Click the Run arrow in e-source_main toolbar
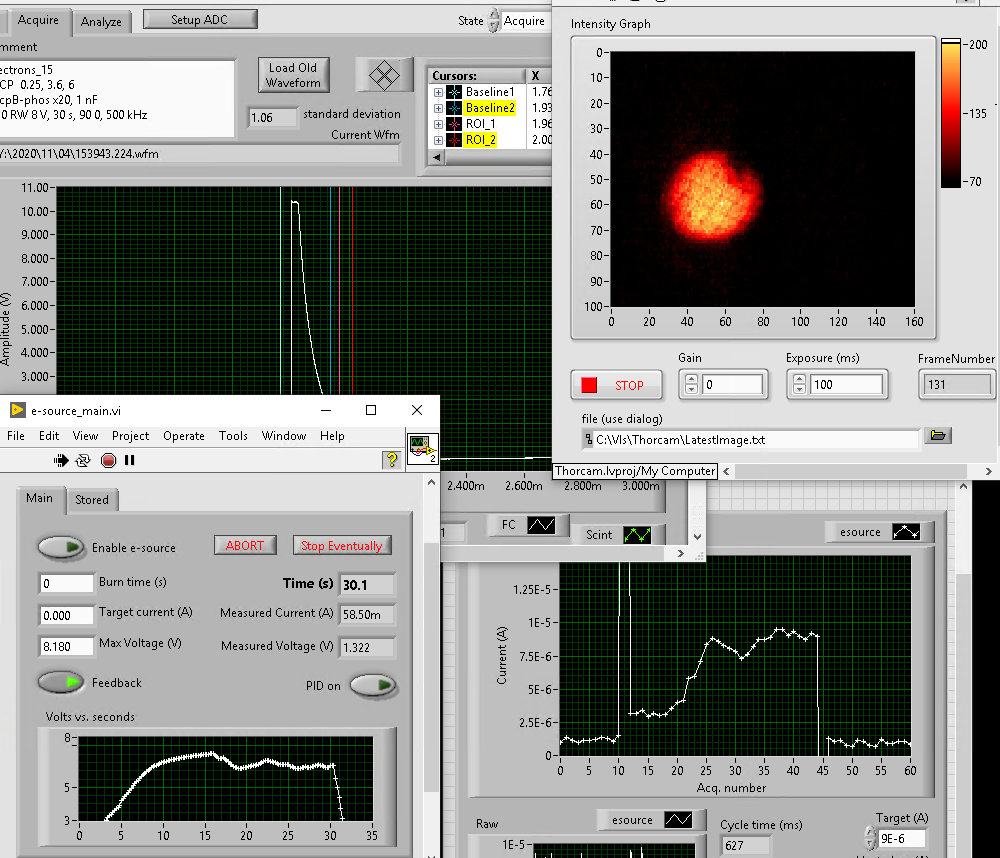The height and width of the screenshot is (858, 1000). pos(62,460)
